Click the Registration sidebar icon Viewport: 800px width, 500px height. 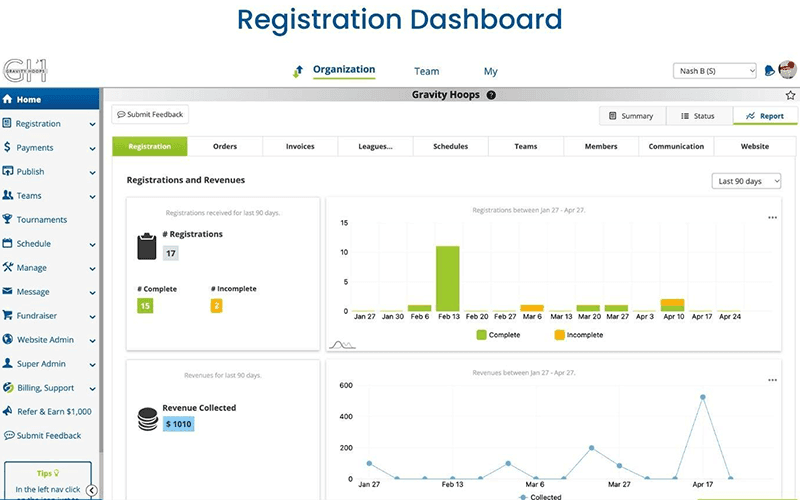point(7,123)
